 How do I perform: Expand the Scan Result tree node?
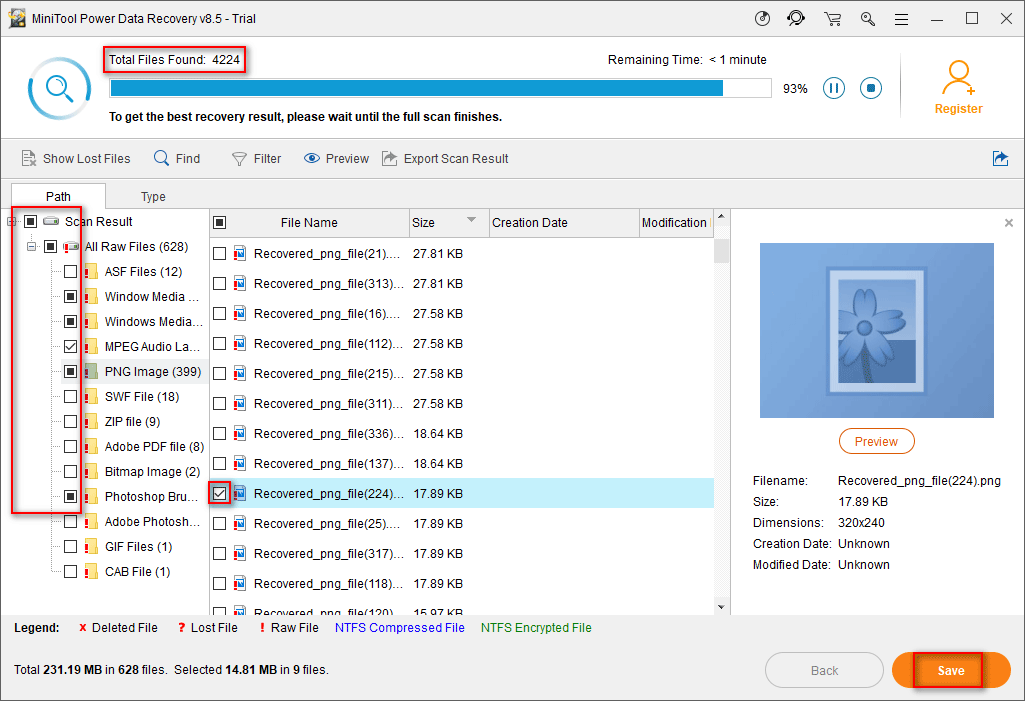[11, 222]
